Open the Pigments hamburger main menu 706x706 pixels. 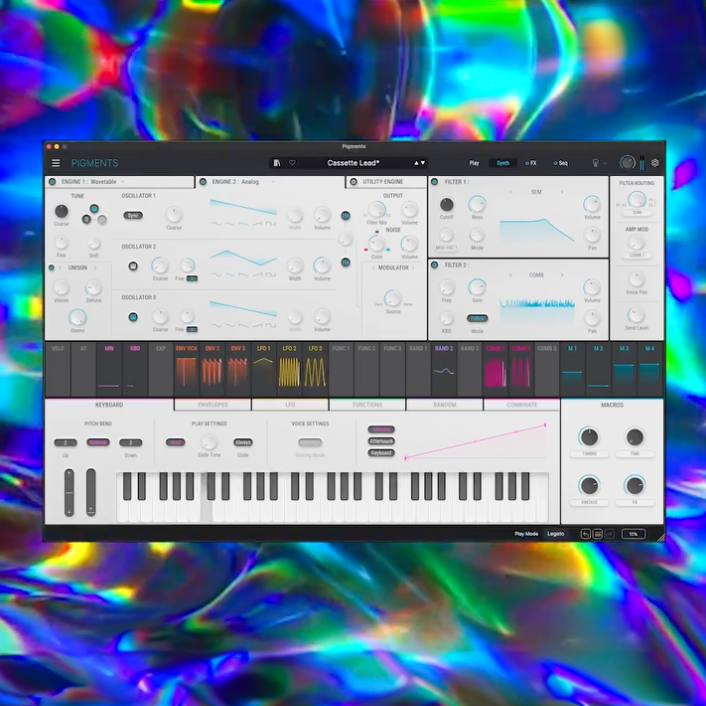pyautogui.click(x=56, y=163)
